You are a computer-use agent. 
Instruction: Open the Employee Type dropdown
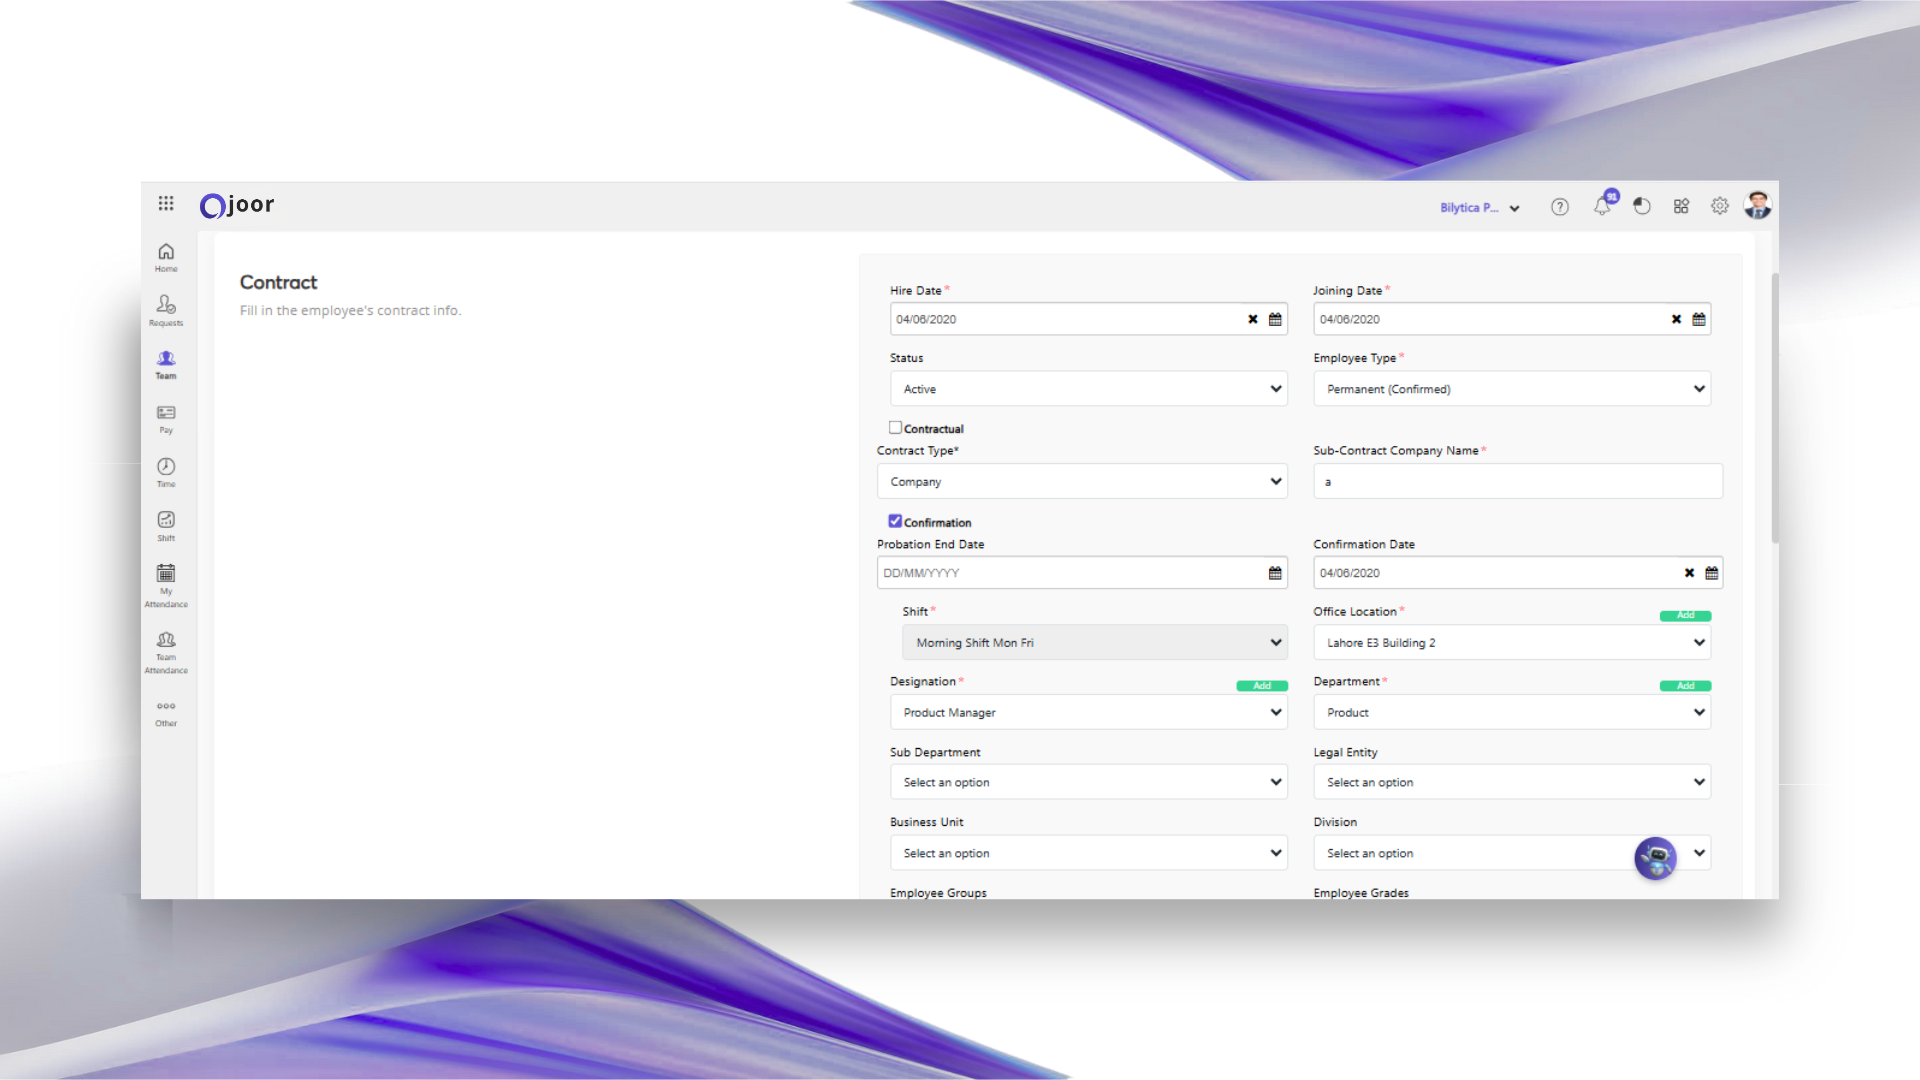tap(1511, 389)
